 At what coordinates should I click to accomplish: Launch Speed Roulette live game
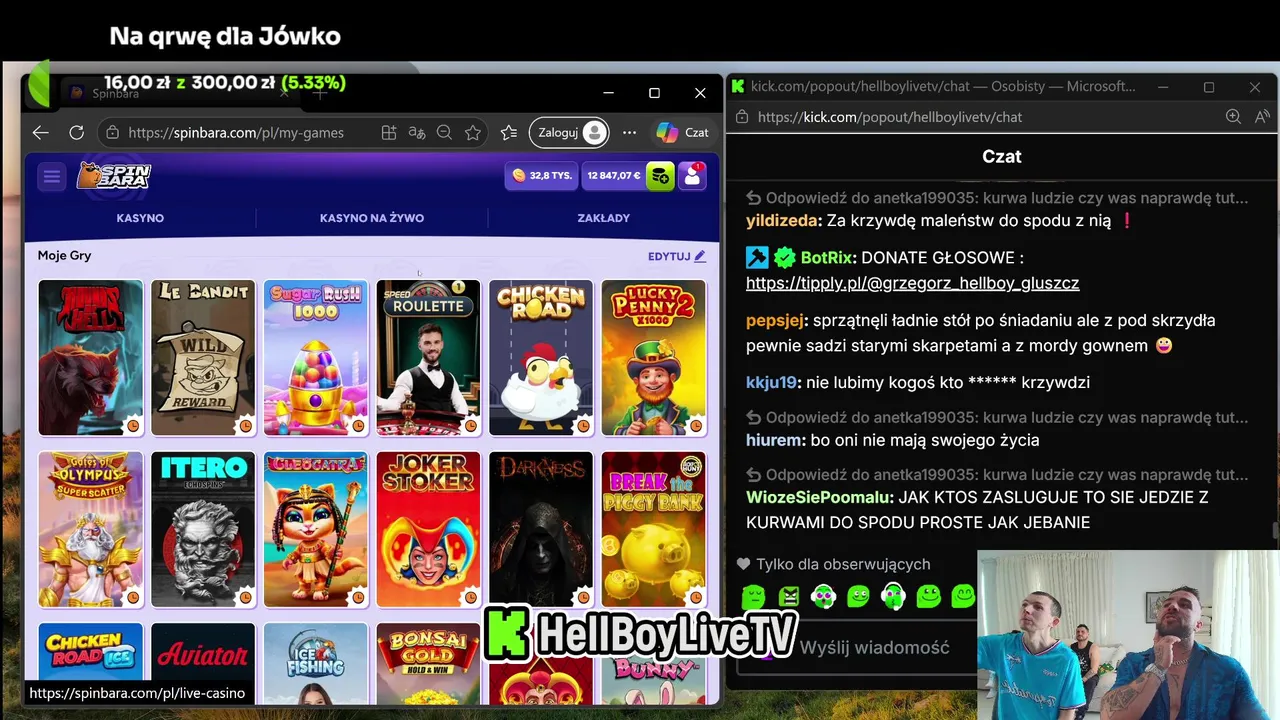428,358
